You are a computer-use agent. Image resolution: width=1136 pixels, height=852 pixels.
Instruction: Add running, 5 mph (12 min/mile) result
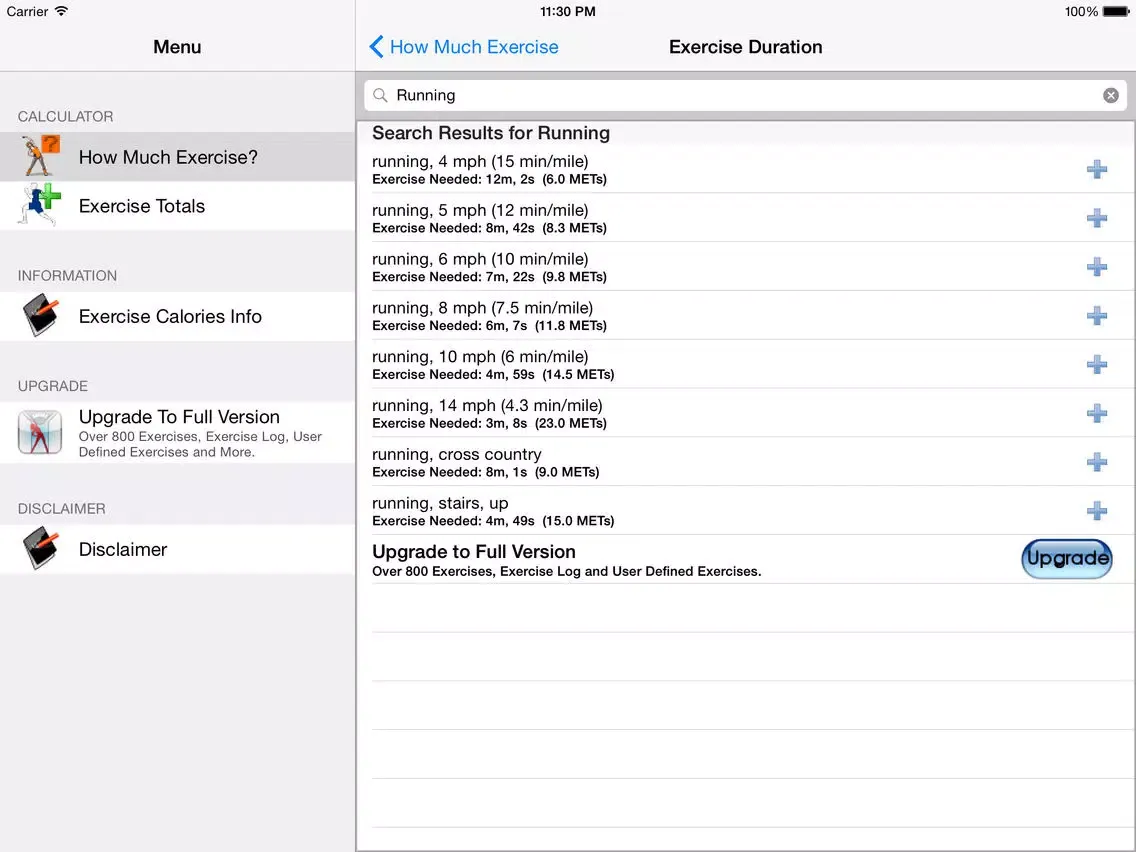coord(1097,218)
